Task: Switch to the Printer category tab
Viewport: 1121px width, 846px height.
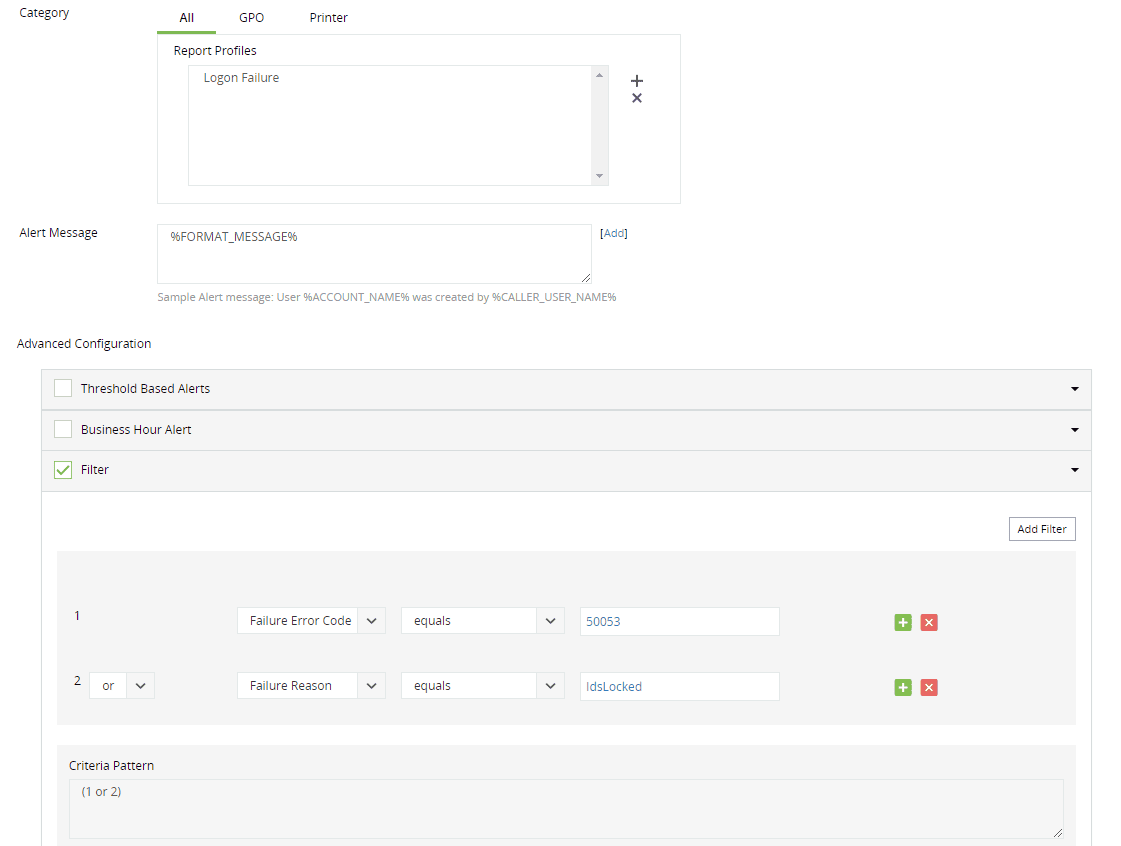Action: (x=328, y=18)
